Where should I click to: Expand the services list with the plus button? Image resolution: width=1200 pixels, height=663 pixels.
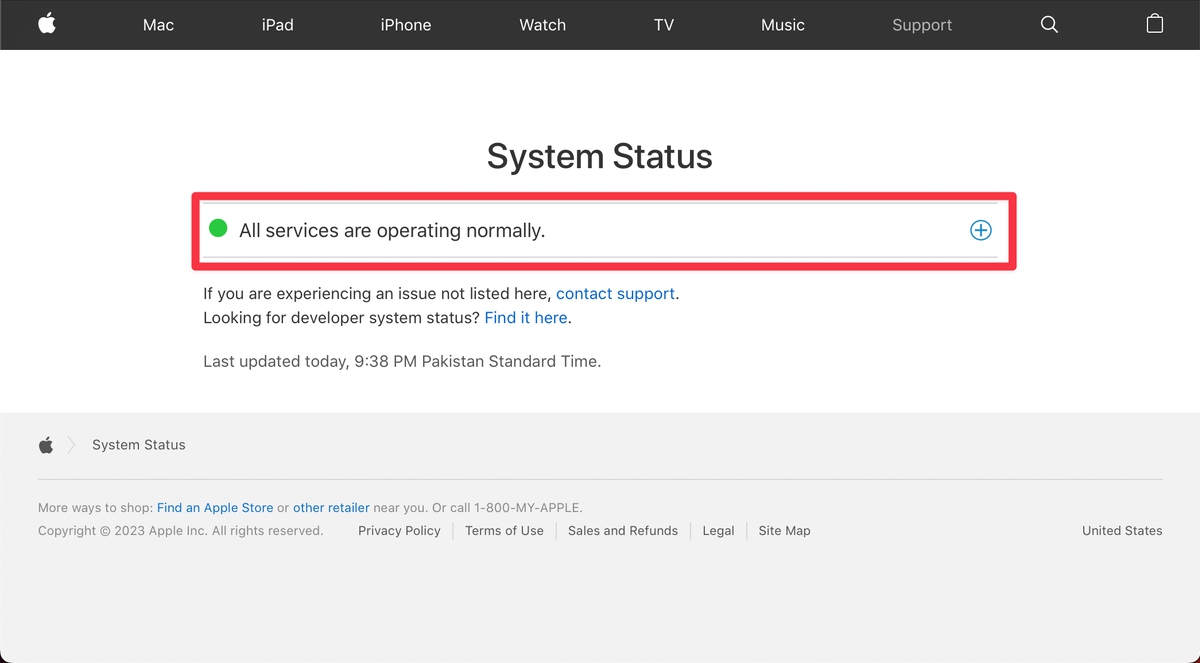click(x=980, y=230)
